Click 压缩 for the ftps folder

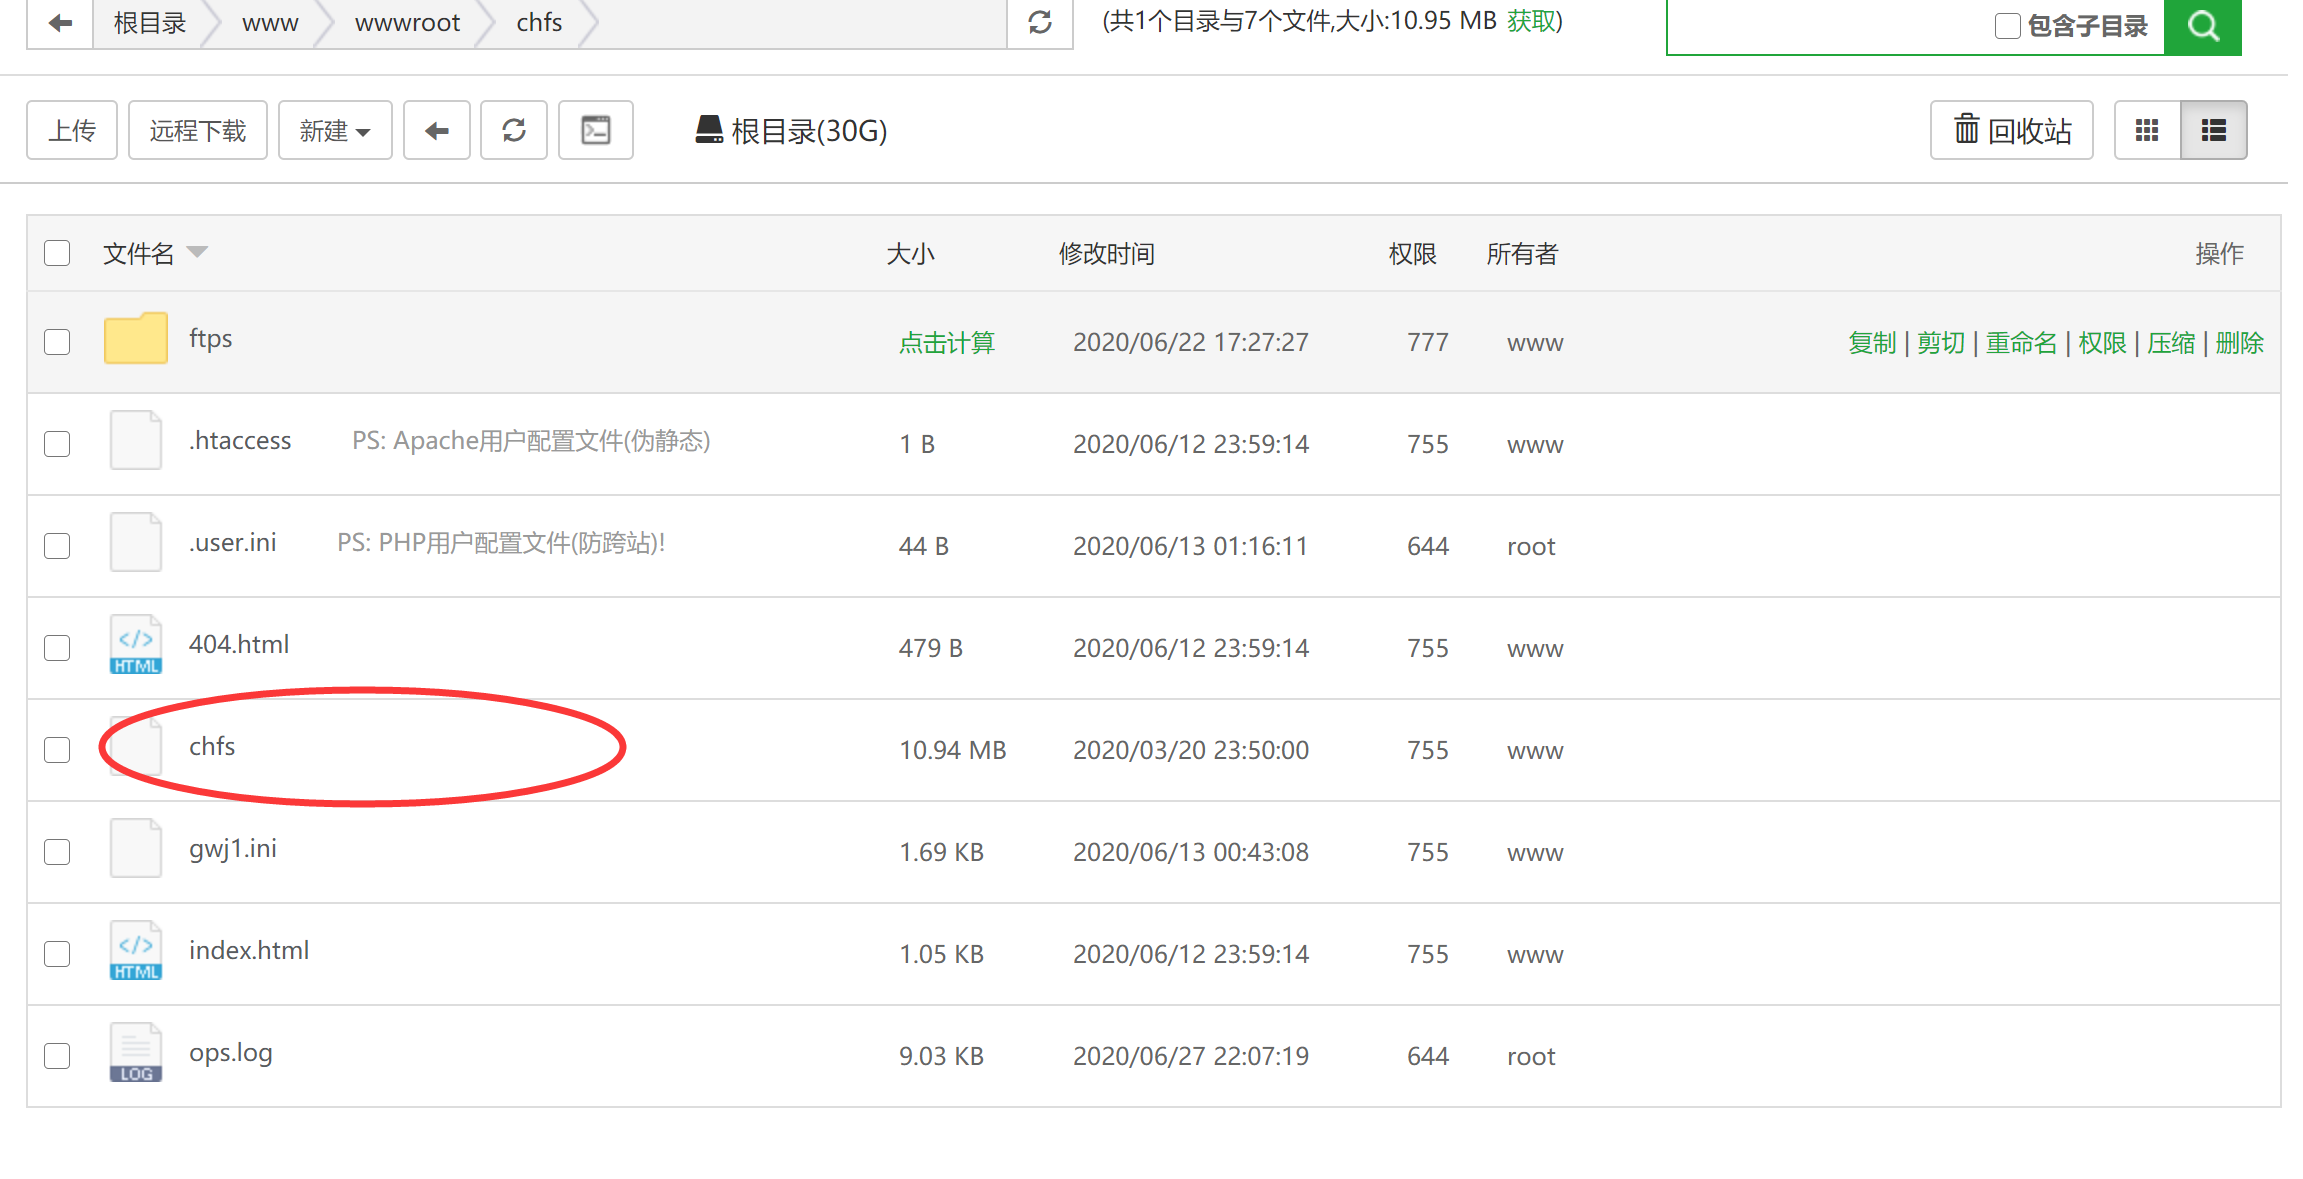2171,343
